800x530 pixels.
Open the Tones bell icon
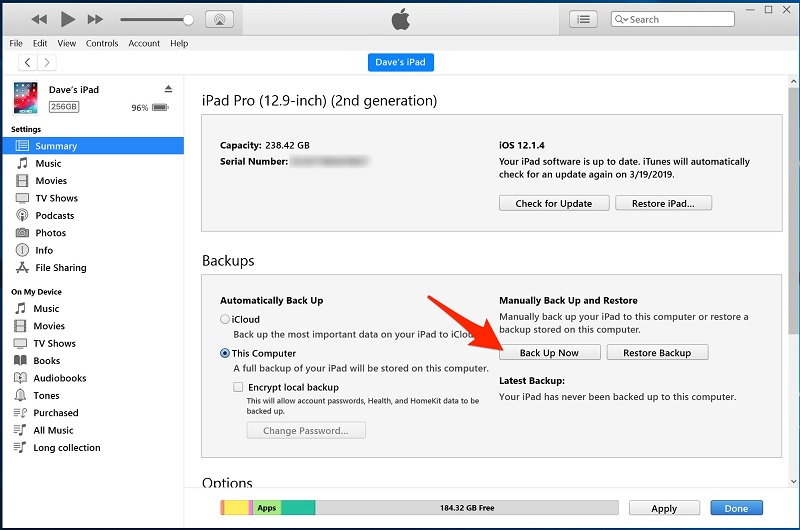20,395
